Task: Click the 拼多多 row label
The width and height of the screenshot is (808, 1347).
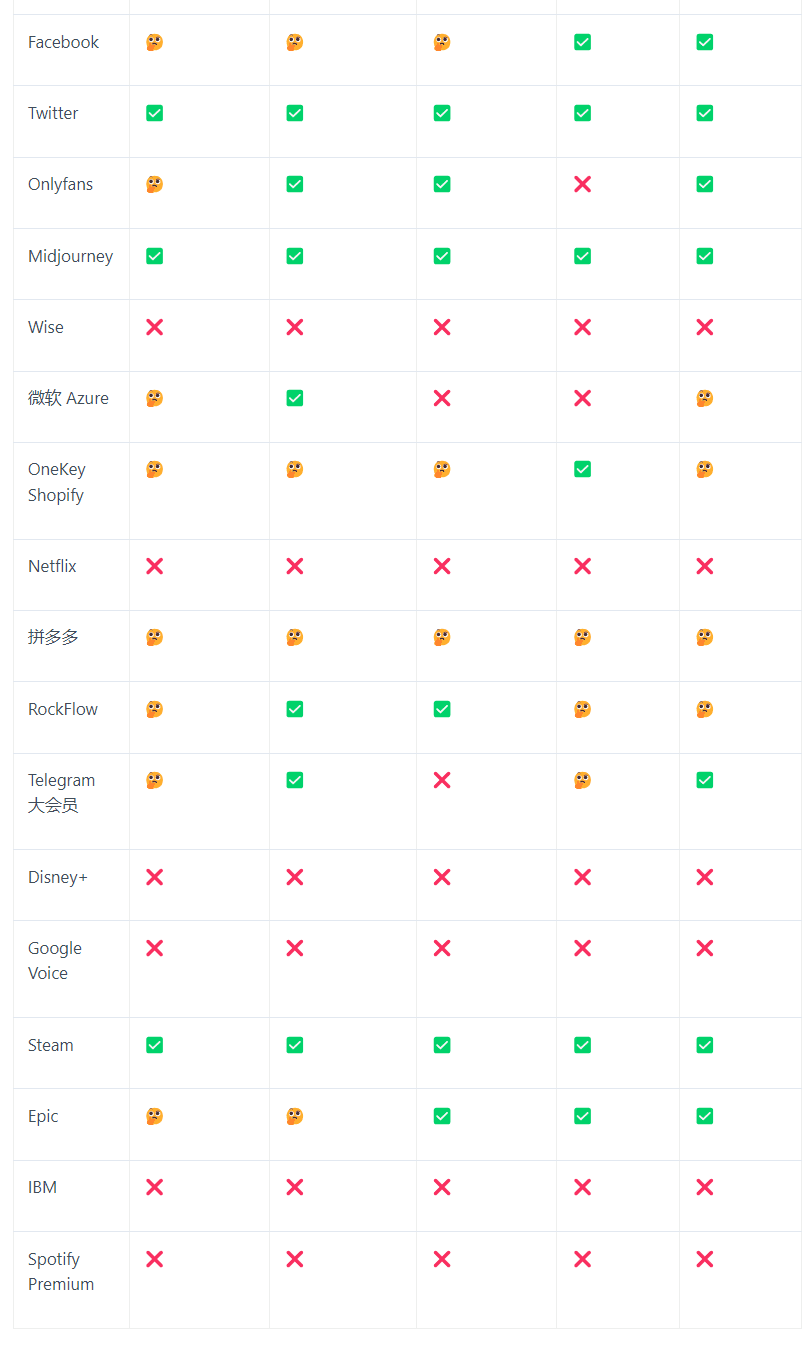Action: [x=53, y=637]
